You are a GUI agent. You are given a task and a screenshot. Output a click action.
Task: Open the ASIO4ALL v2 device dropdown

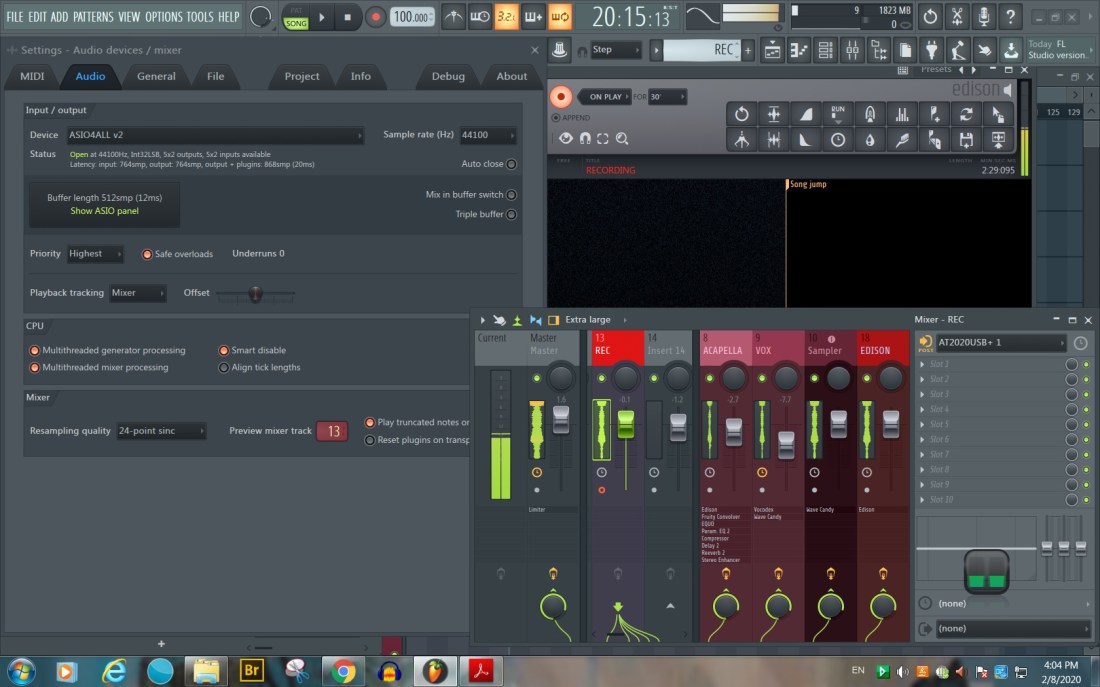click(x=214, y=135)
